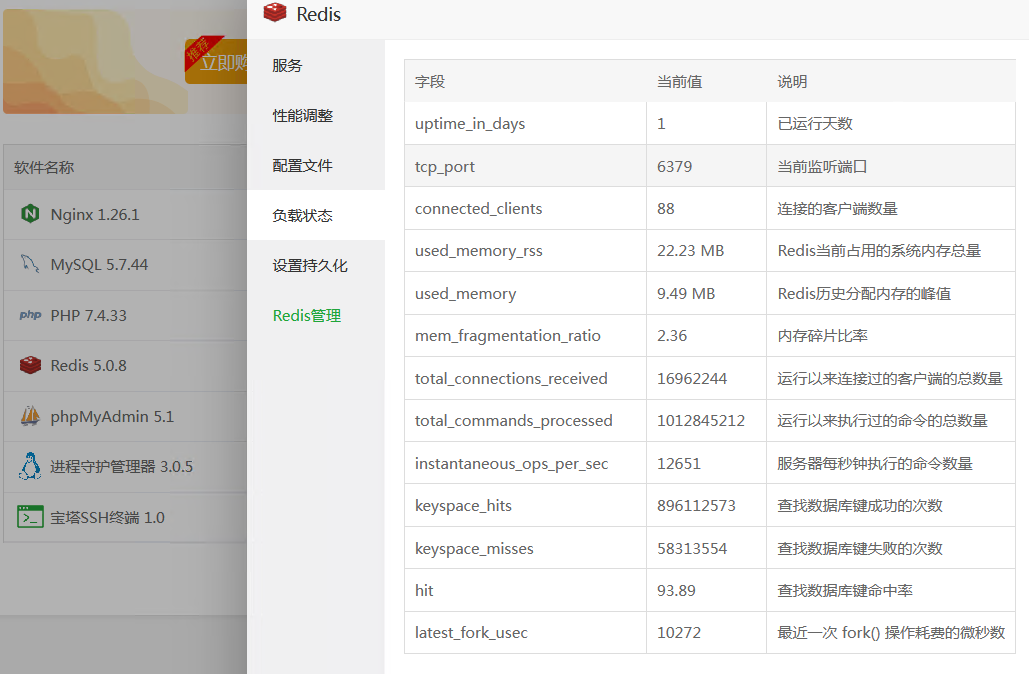Select the used_memory_rss field cell
Screen dimensions: 1029x674
pos(526,251)
